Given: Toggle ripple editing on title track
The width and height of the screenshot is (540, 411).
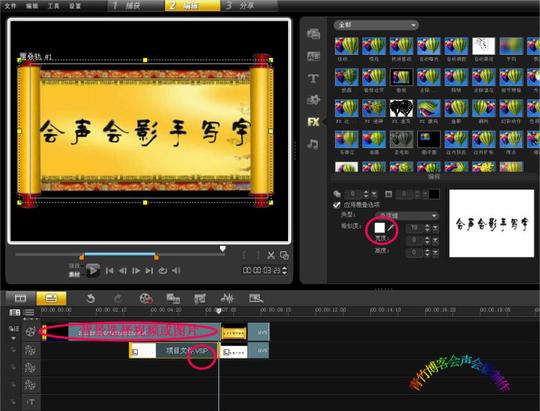Looking at the screenshot, I should (13, 402).
